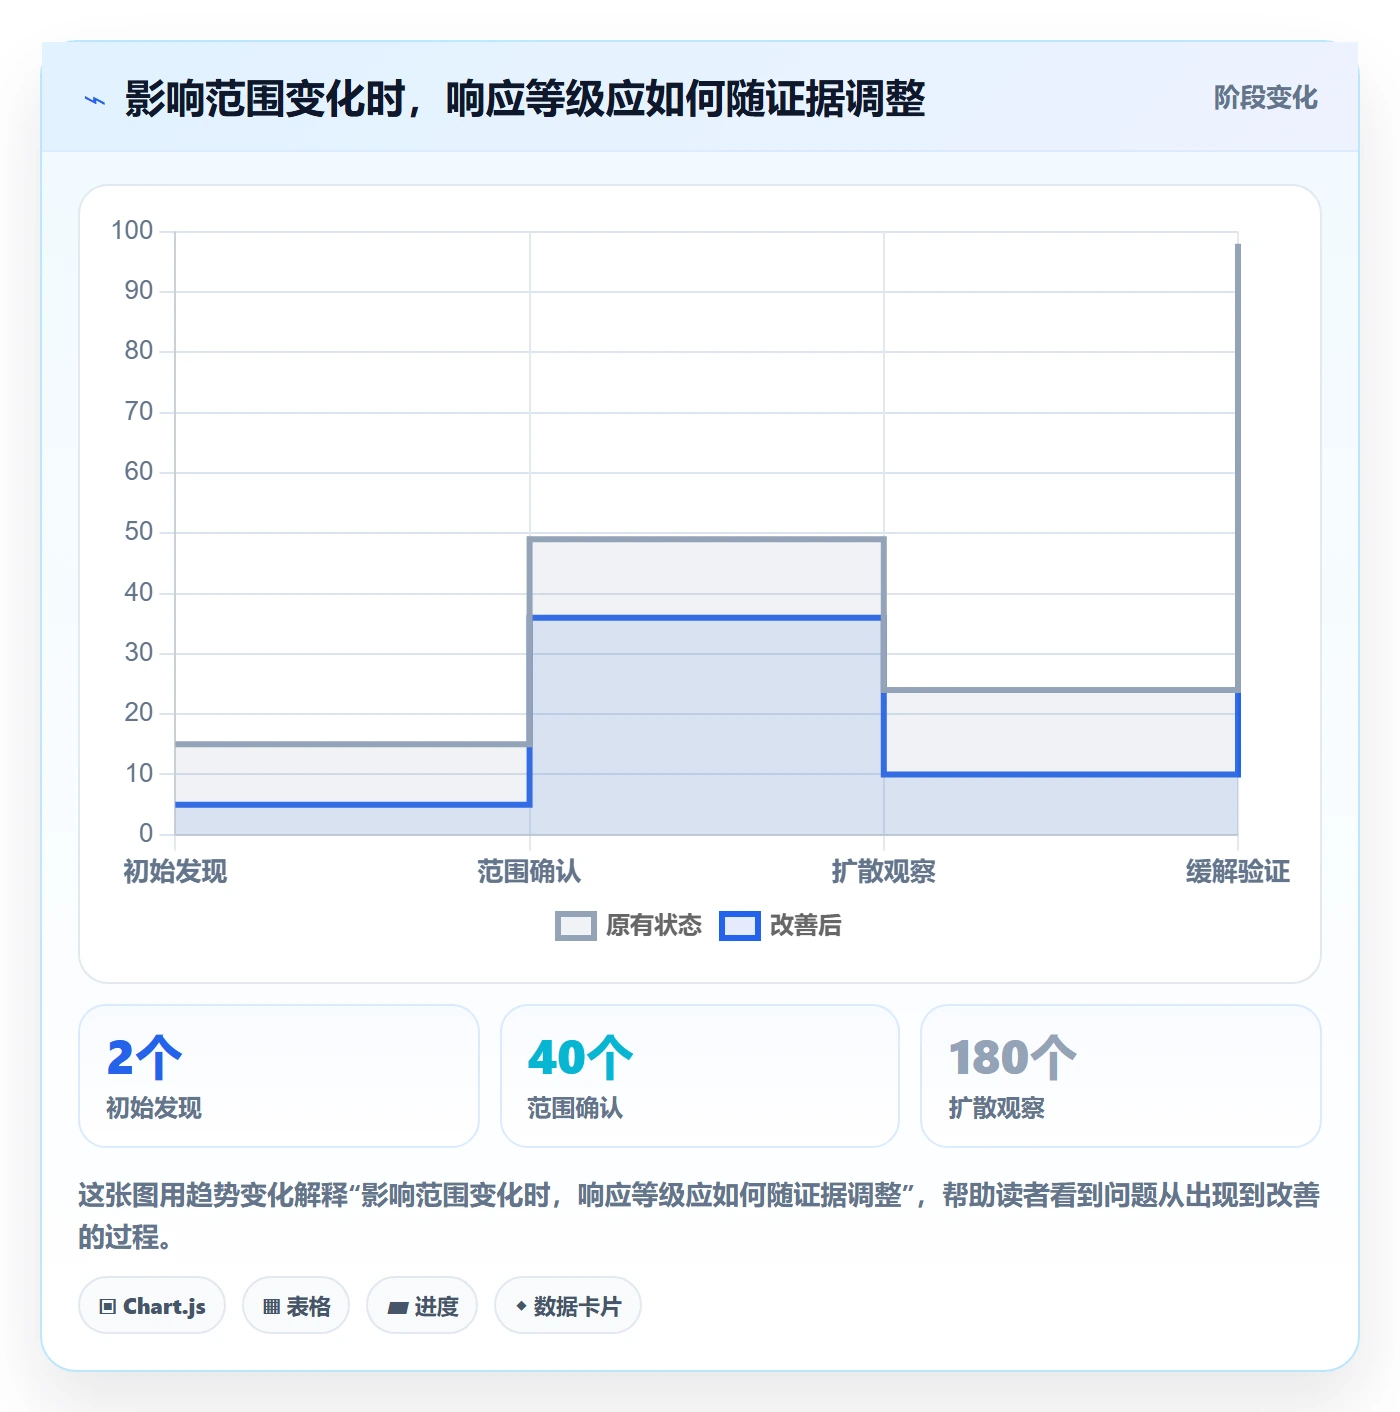Click the 缓解验证 x-axis label
The width and height of the screenshot is (1400, 1412).
click(x=1238, y=872)
